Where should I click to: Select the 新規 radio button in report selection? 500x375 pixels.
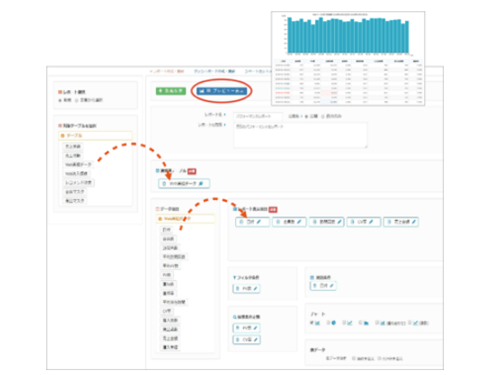tap(60, 100)
